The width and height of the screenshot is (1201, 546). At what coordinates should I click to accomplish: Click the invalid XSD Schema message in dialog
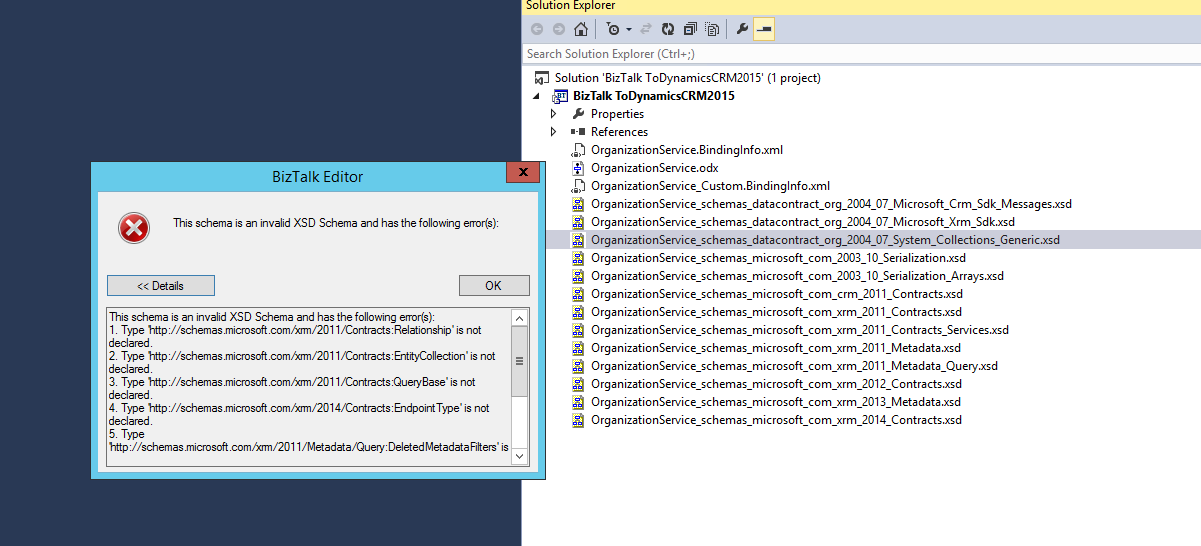tap(336, 223)
